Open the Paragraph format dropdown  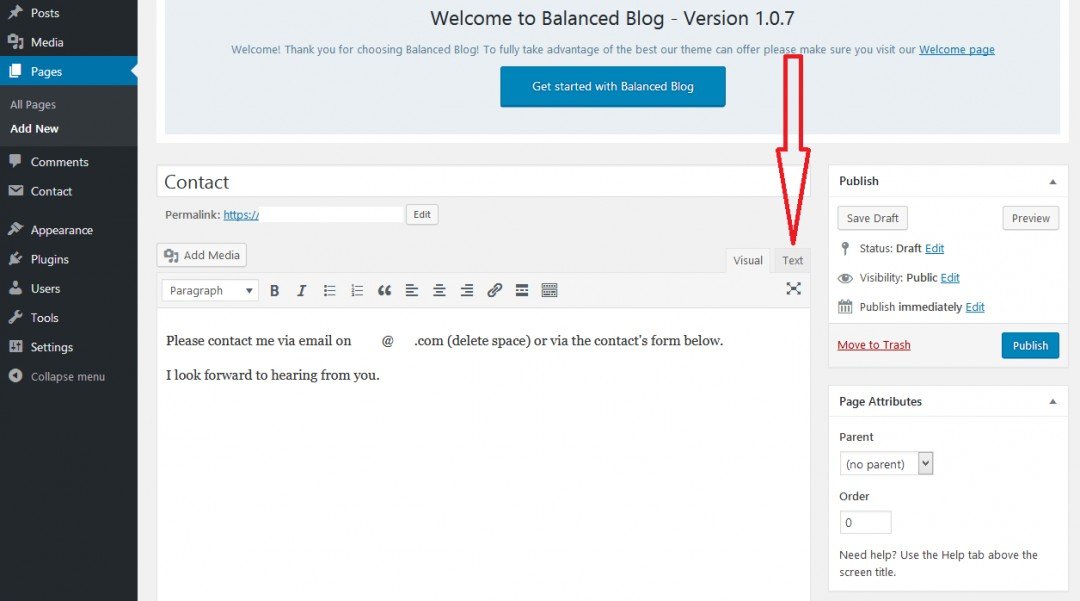click(x=210, y=291)
